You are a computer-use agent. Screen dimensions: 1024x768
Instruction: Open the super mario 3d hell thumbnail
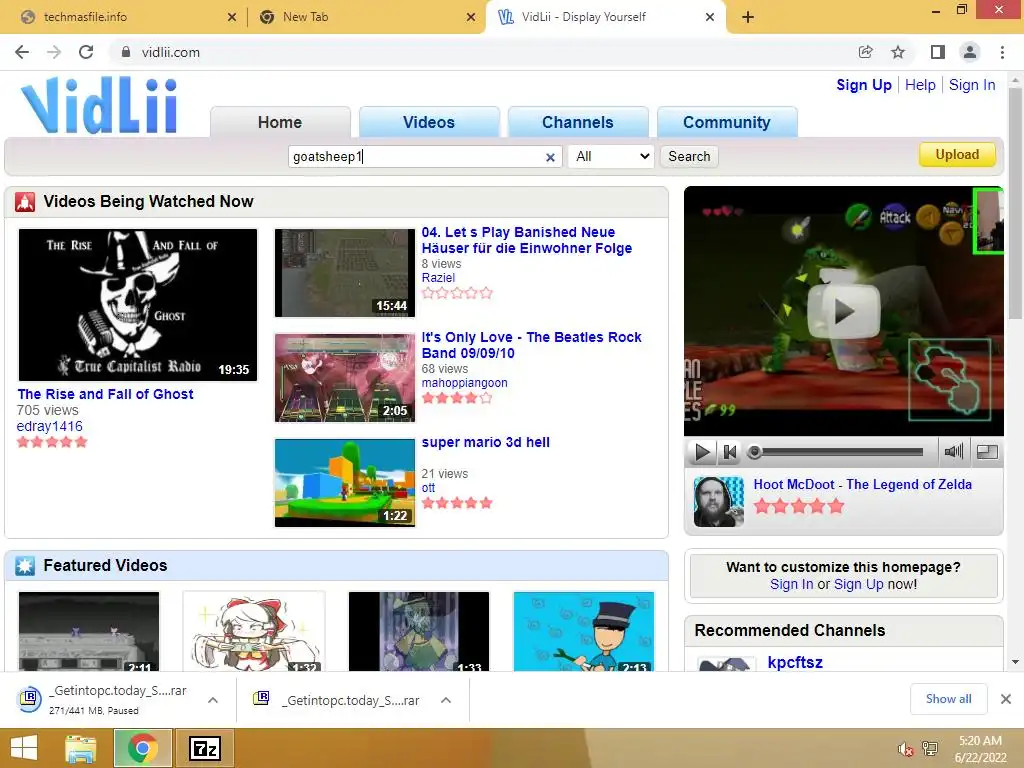345,483
